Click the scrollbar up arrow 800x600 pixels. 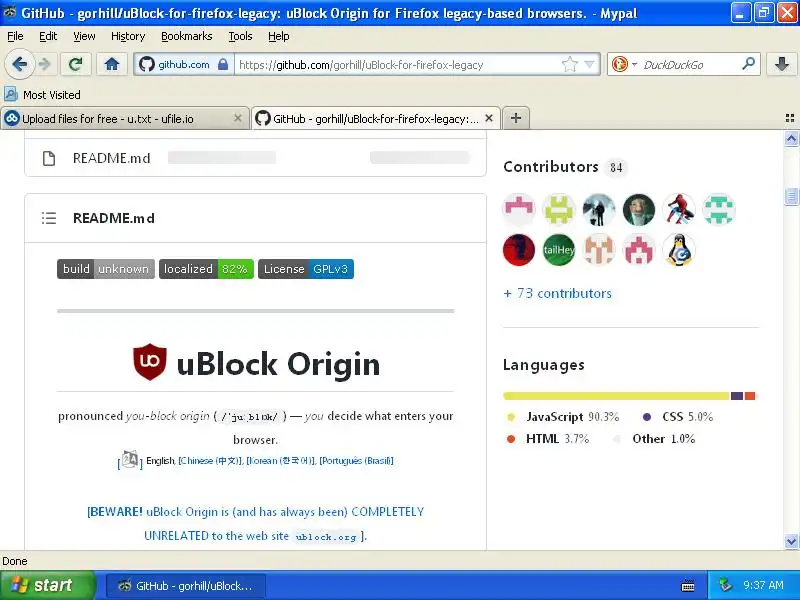click(791, 138)
